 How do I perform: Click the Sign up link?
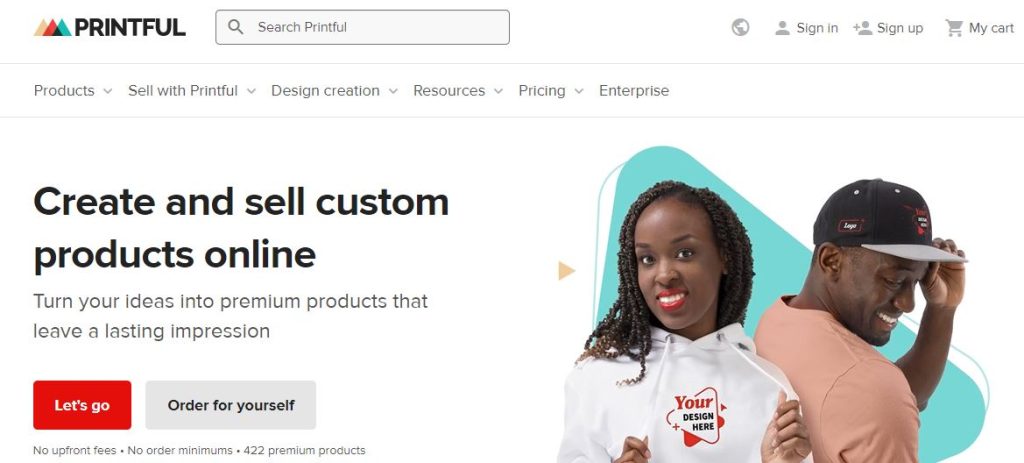click(x=900, y=28)
